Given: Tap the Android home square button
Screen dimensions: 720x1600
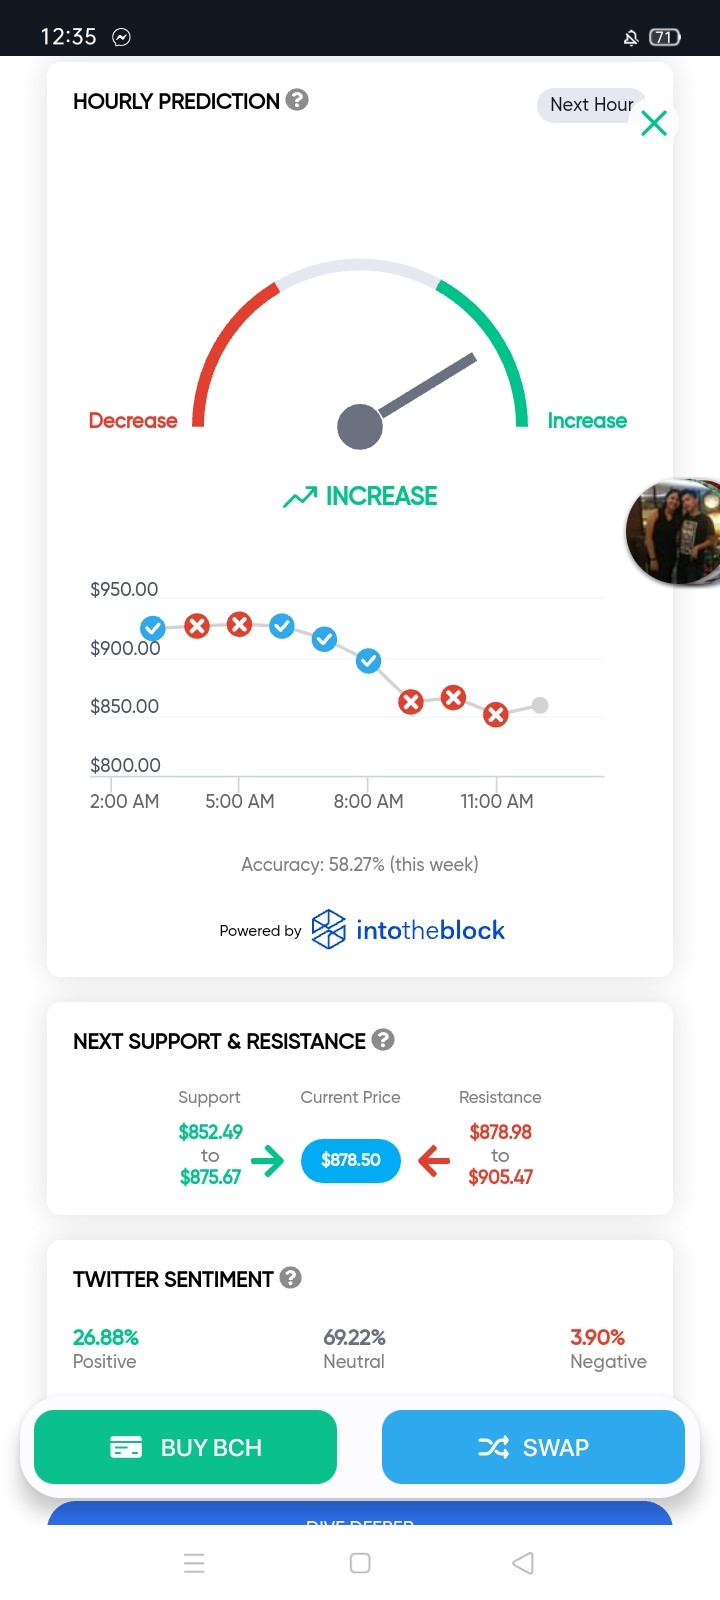Looking at the screenshot, I should tap(360, 1563).
